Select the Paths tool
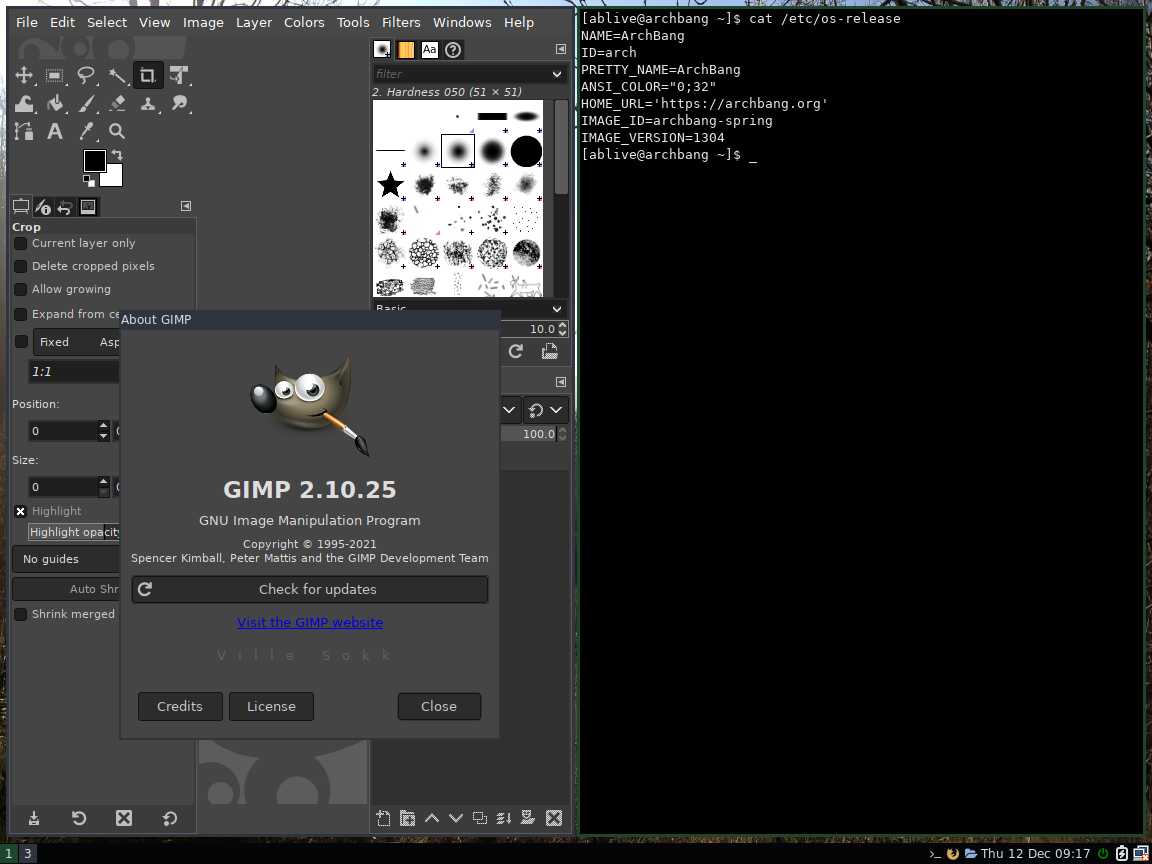 point(24,132)
